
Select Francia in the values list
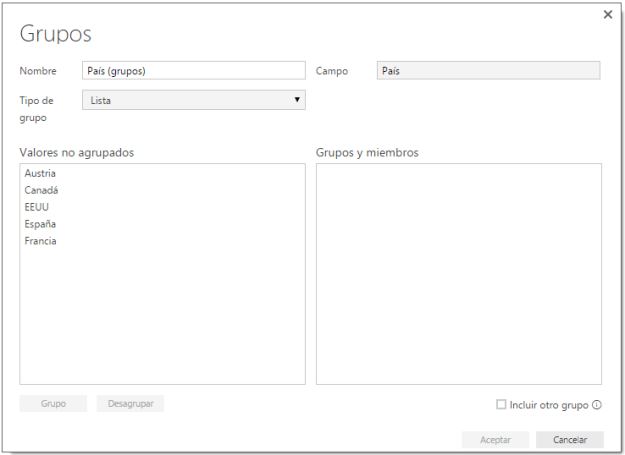40,241
